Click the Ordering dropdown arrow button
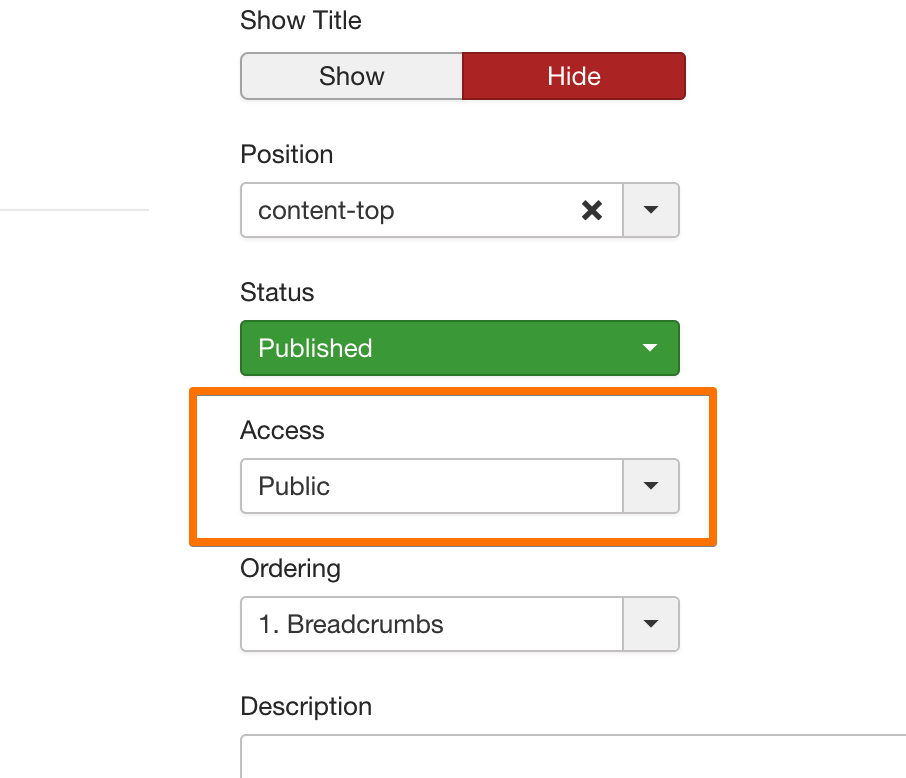Image resolution: width=906 pixels, height=778 pixels. 651,624
